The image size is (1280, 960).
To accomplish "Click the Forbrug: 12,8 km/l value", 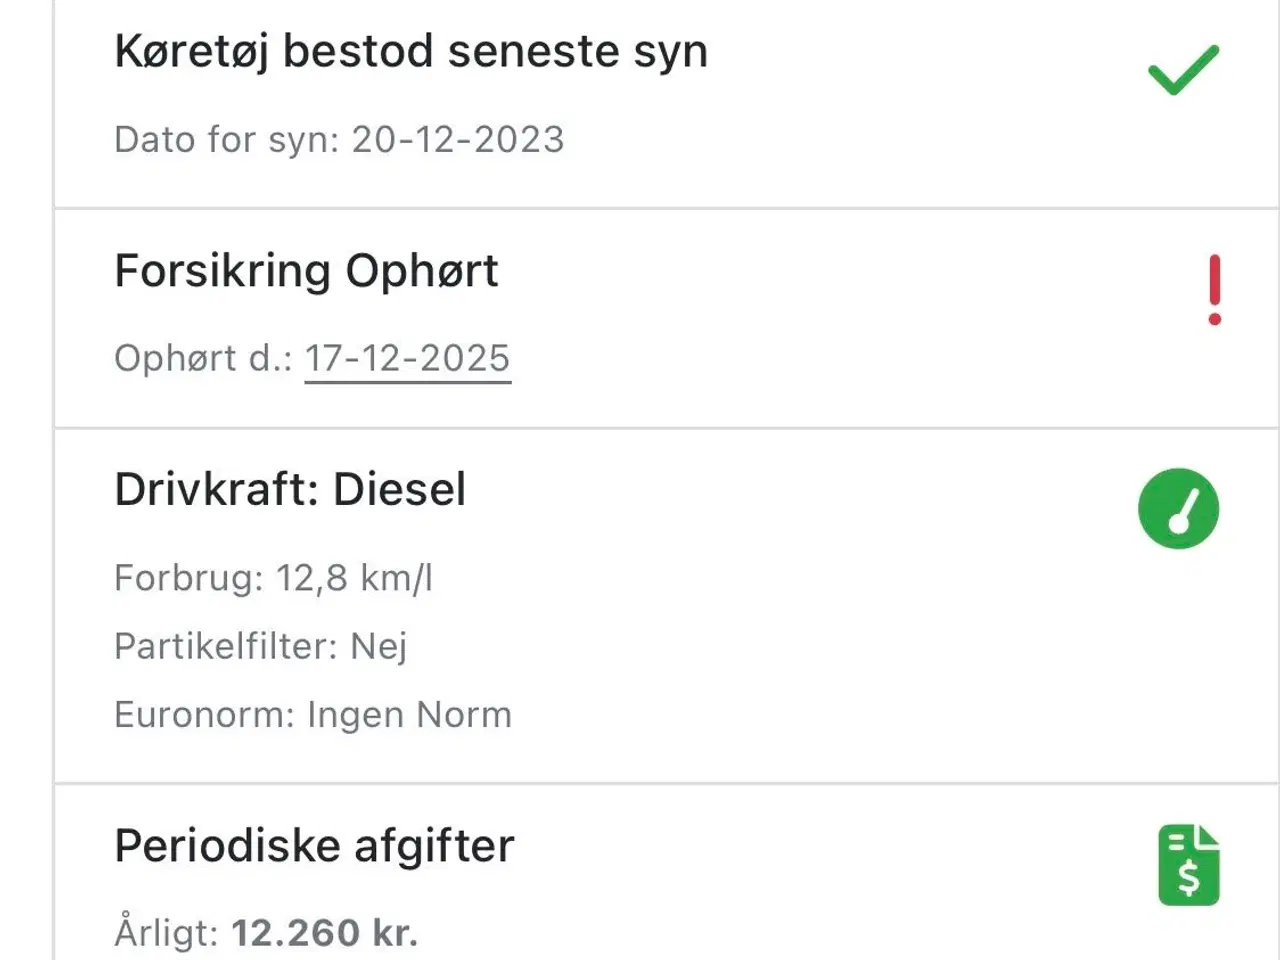I will pos(271,578).
